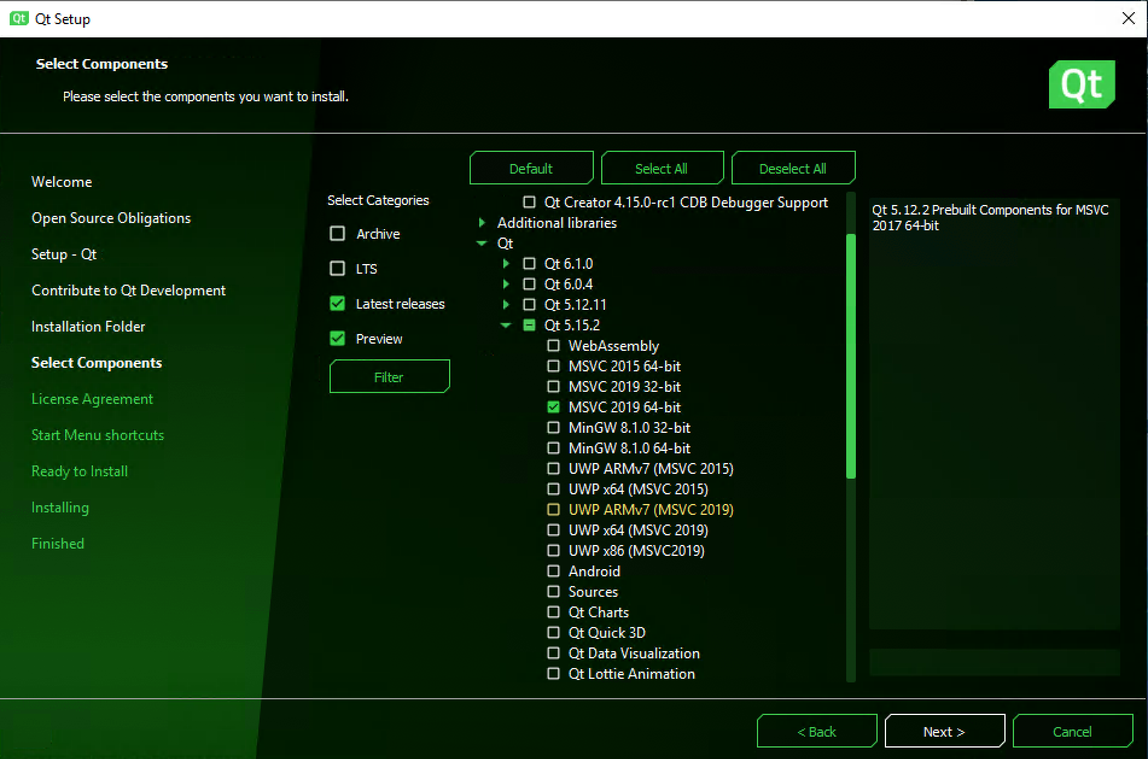
Task: Check the Qt 5.12.11 version box
Action: tap(529, 304)
